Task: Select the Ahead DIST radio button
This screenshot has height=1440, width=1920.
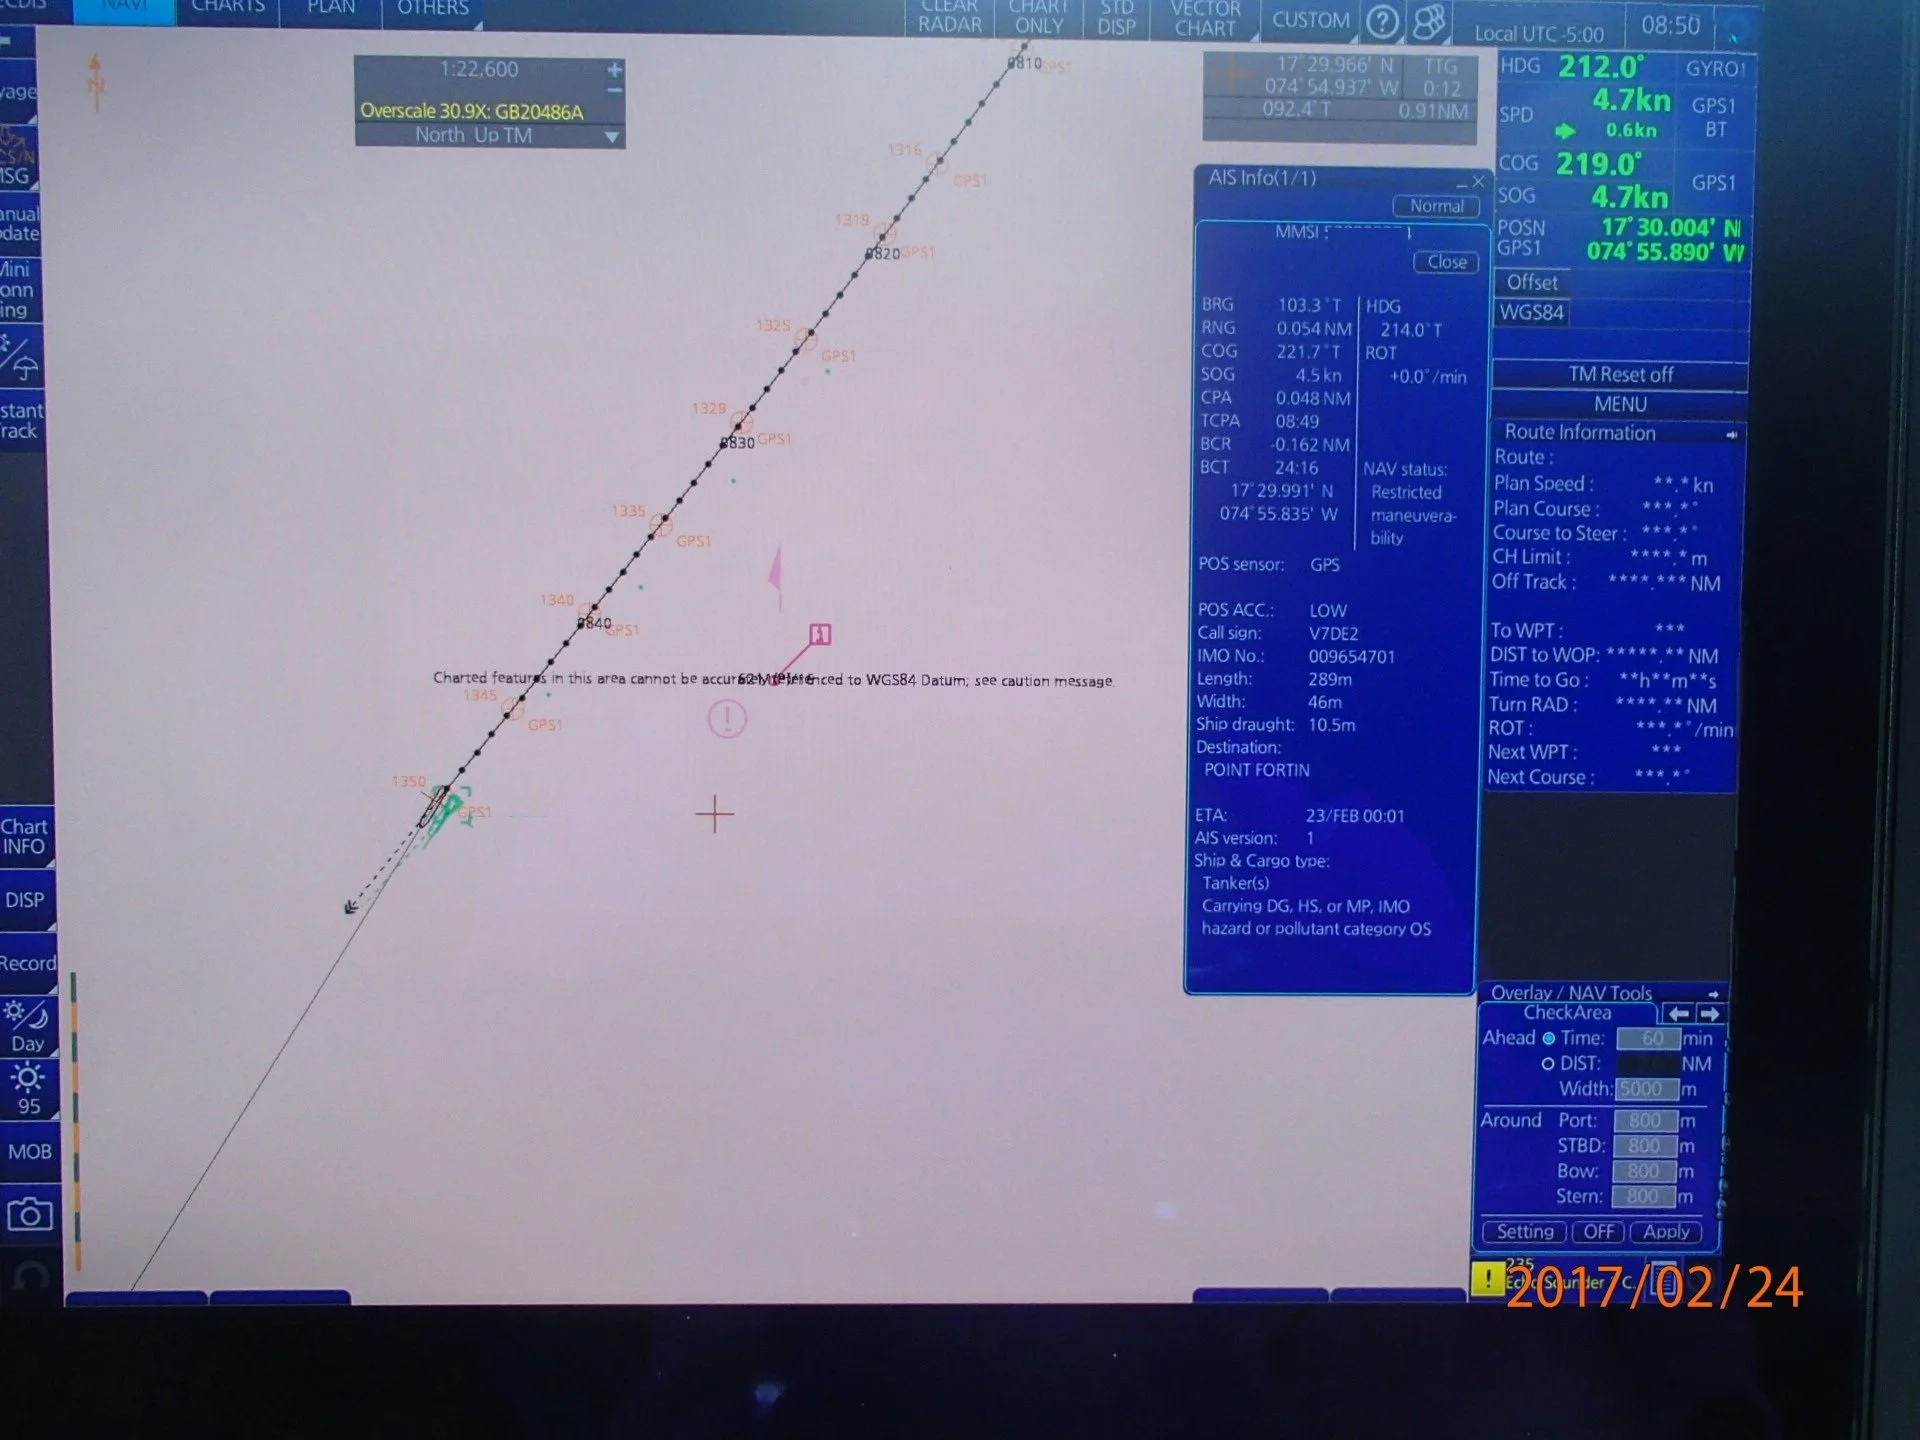Action: tap(1548, 1064)
